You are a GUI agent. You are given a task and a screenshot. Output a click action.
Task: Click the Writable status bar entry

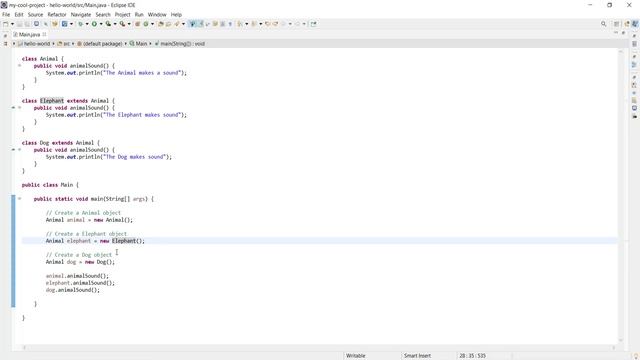(356, 356)
